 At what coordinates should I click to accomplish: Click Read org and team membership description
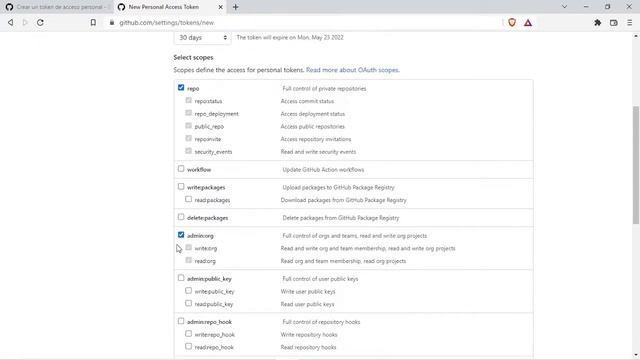pos(343,261)
